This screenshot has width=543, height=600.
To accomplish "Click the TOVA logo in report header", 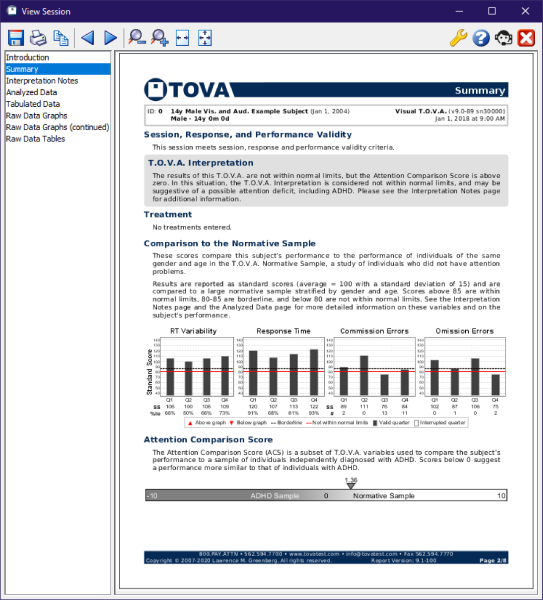I will (188, 90).
